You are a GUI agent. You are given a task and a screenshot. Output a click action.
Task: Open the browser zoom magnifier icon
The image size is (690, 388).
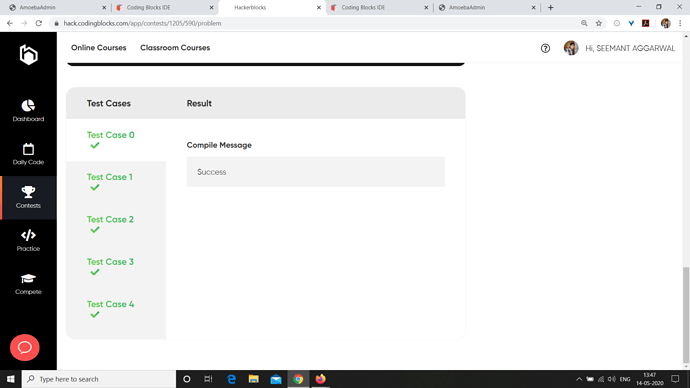click(x=584, y=23)
